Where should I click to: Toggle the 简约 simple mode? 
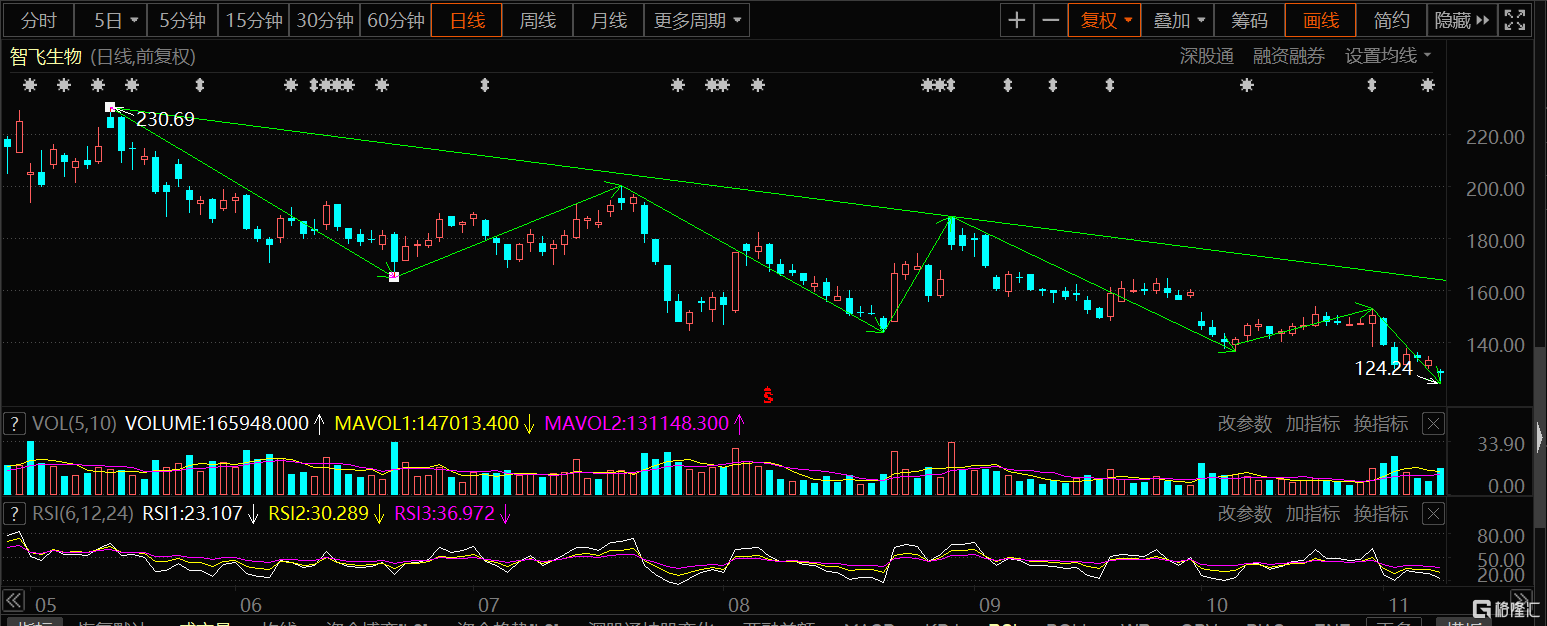(1391, 20)
